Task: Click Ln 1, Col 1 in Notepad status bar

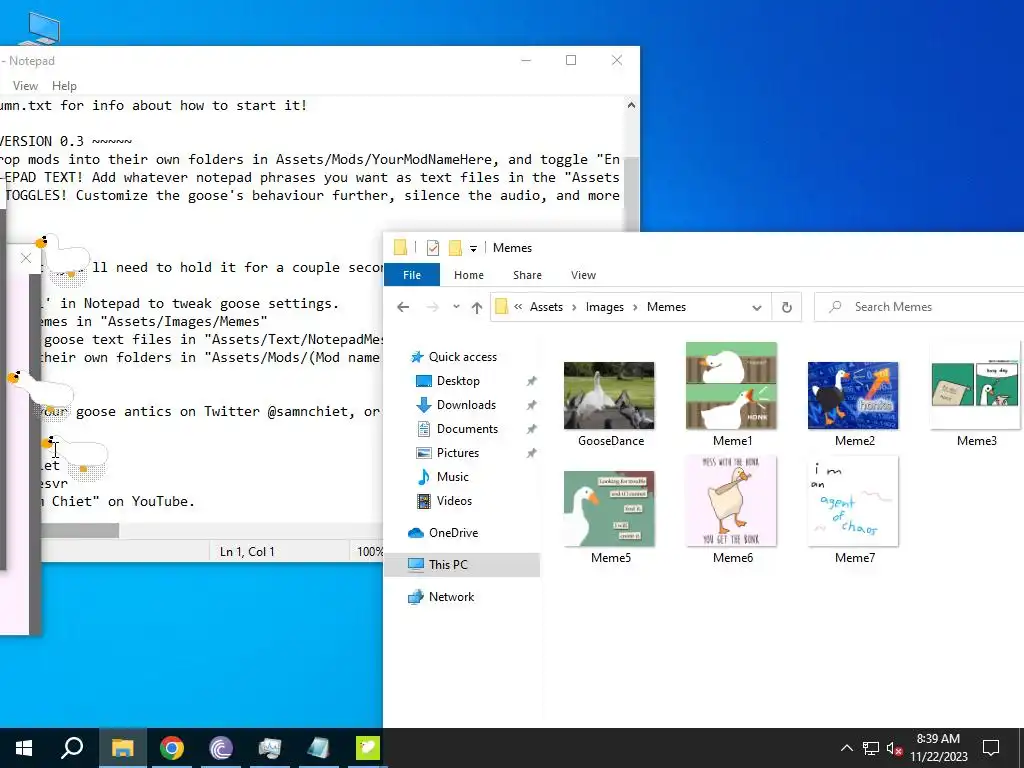Action: click(x=247, y=552)
